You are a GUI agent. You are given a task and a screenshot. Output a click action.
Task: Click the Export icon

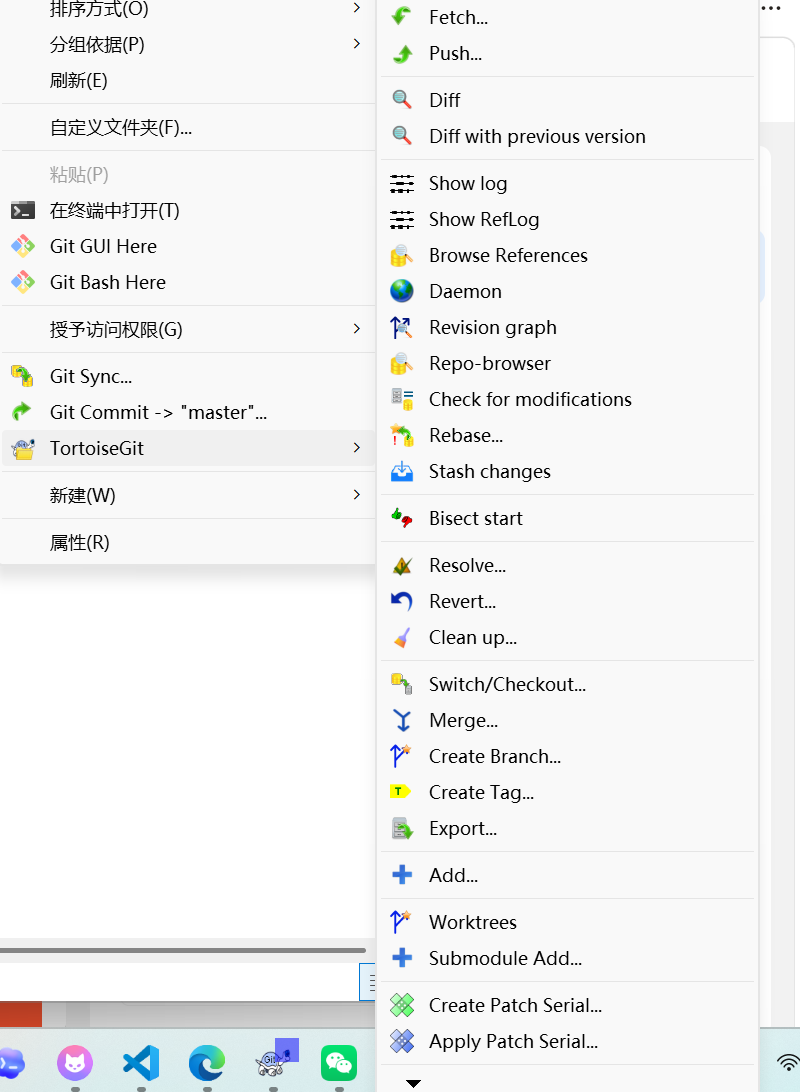(x=402, y=828)
